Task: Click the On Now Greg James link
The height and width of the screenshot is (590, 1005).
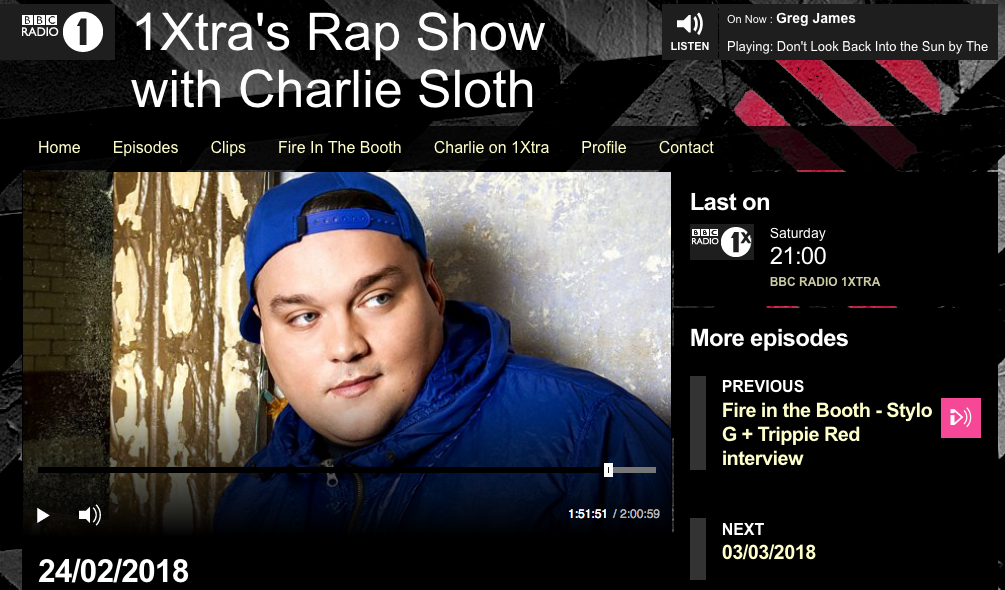Action: pos(815,19)
